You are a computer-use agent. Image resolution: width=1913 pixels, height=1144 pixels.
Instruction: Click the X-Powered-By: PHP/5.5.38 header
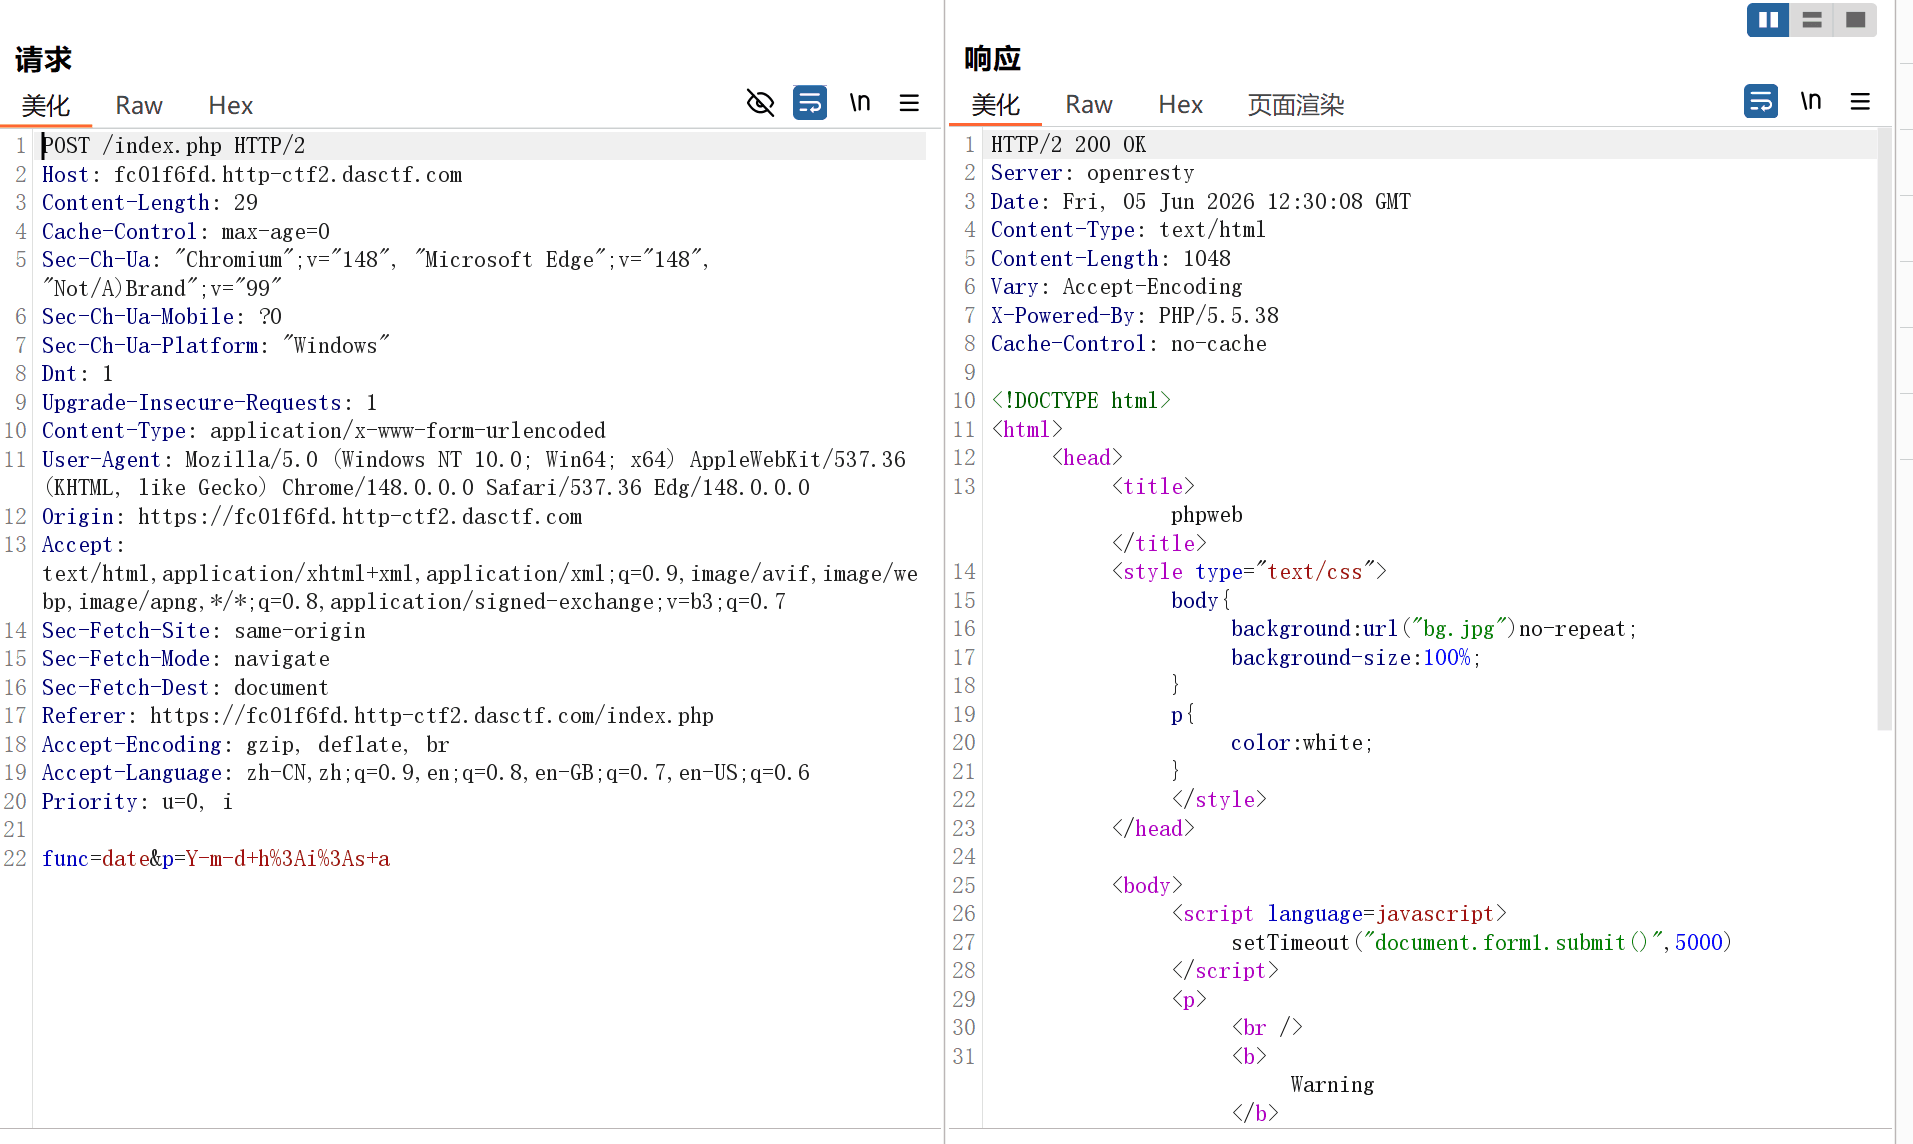[1135, 316]
